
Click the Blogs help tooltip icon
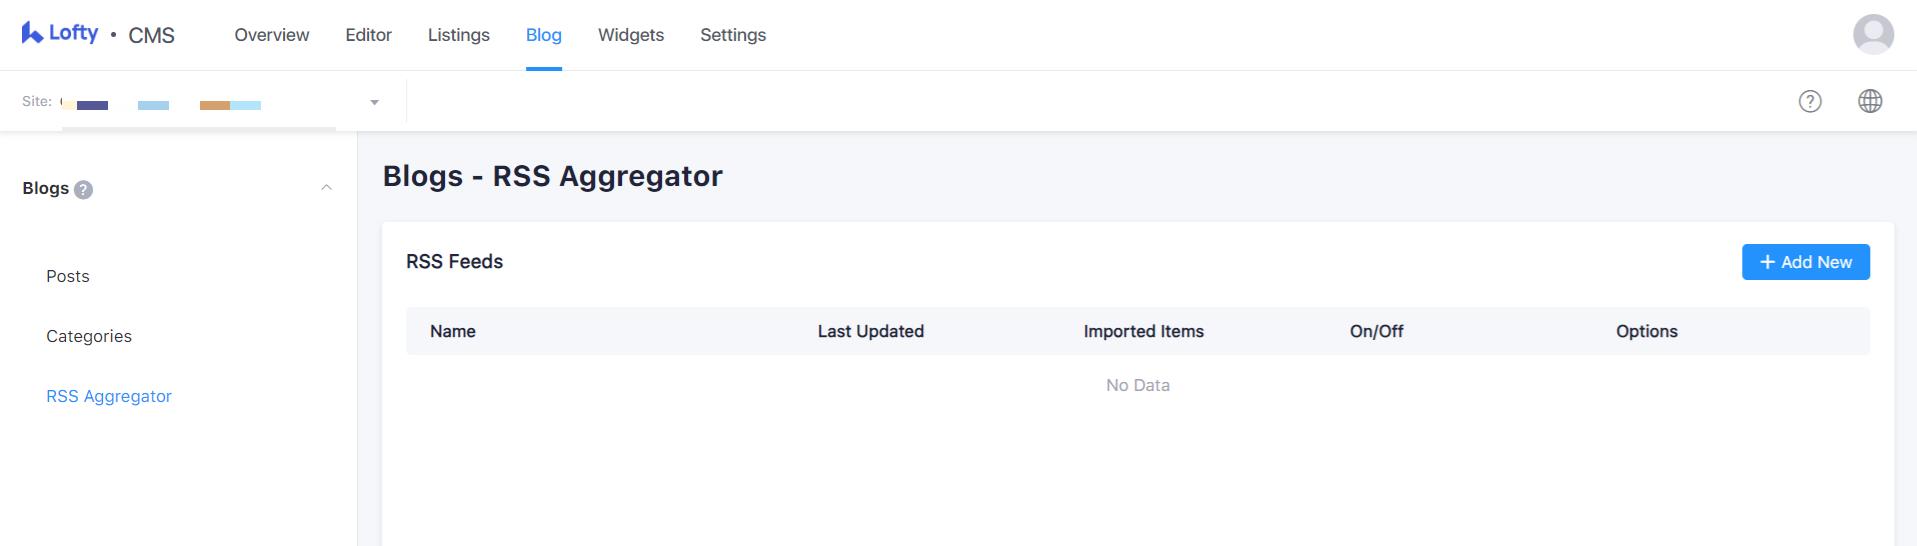pos(84,190)
